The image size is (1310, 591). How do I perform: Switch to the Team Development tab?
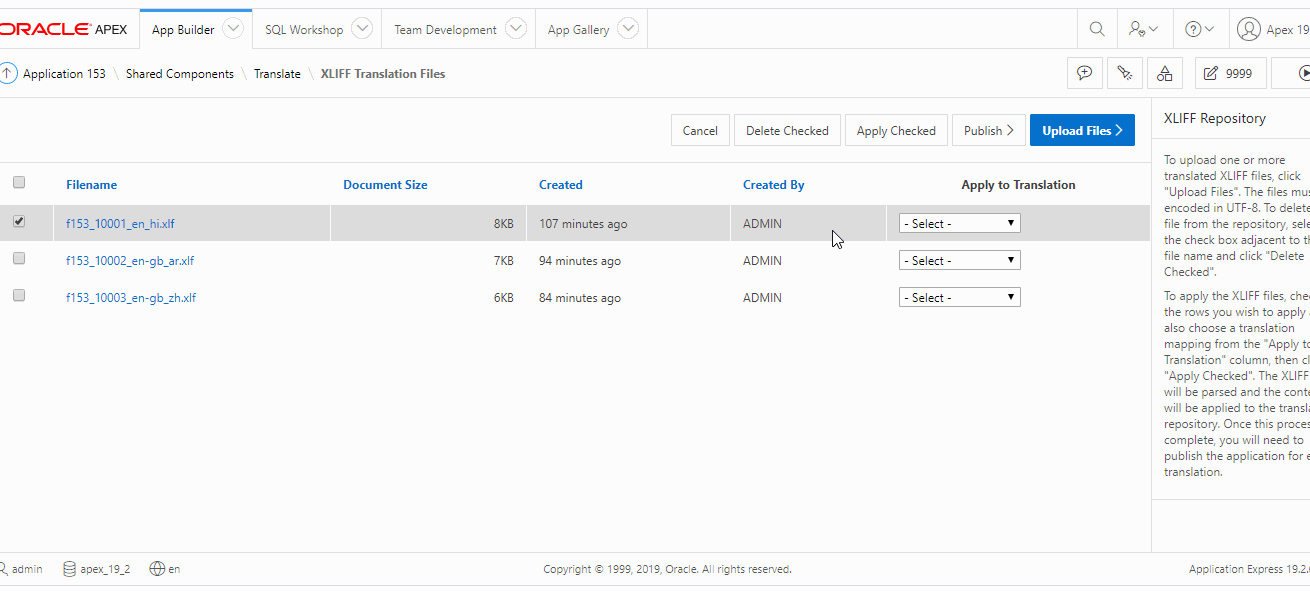tap(445, 30)
